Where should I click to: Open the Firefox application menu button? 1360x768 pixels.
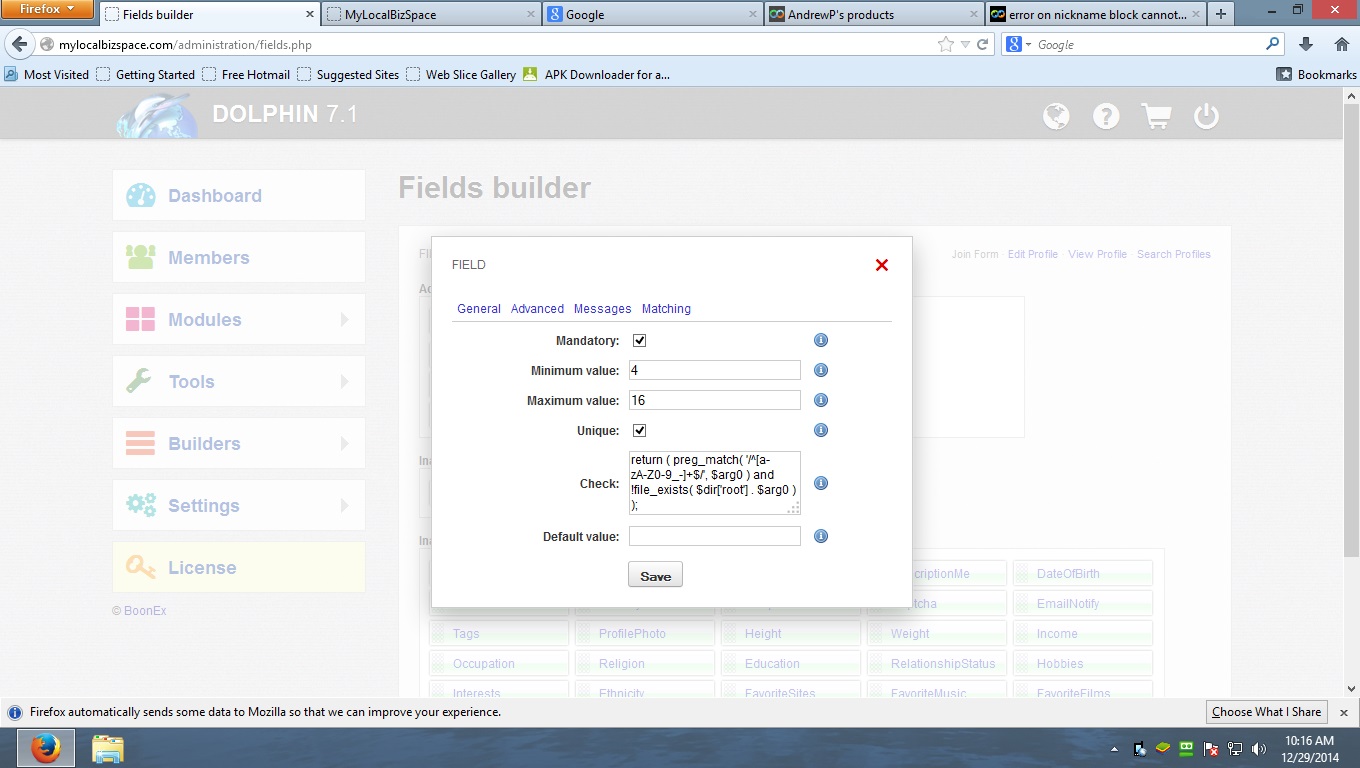tap(48, 10)
